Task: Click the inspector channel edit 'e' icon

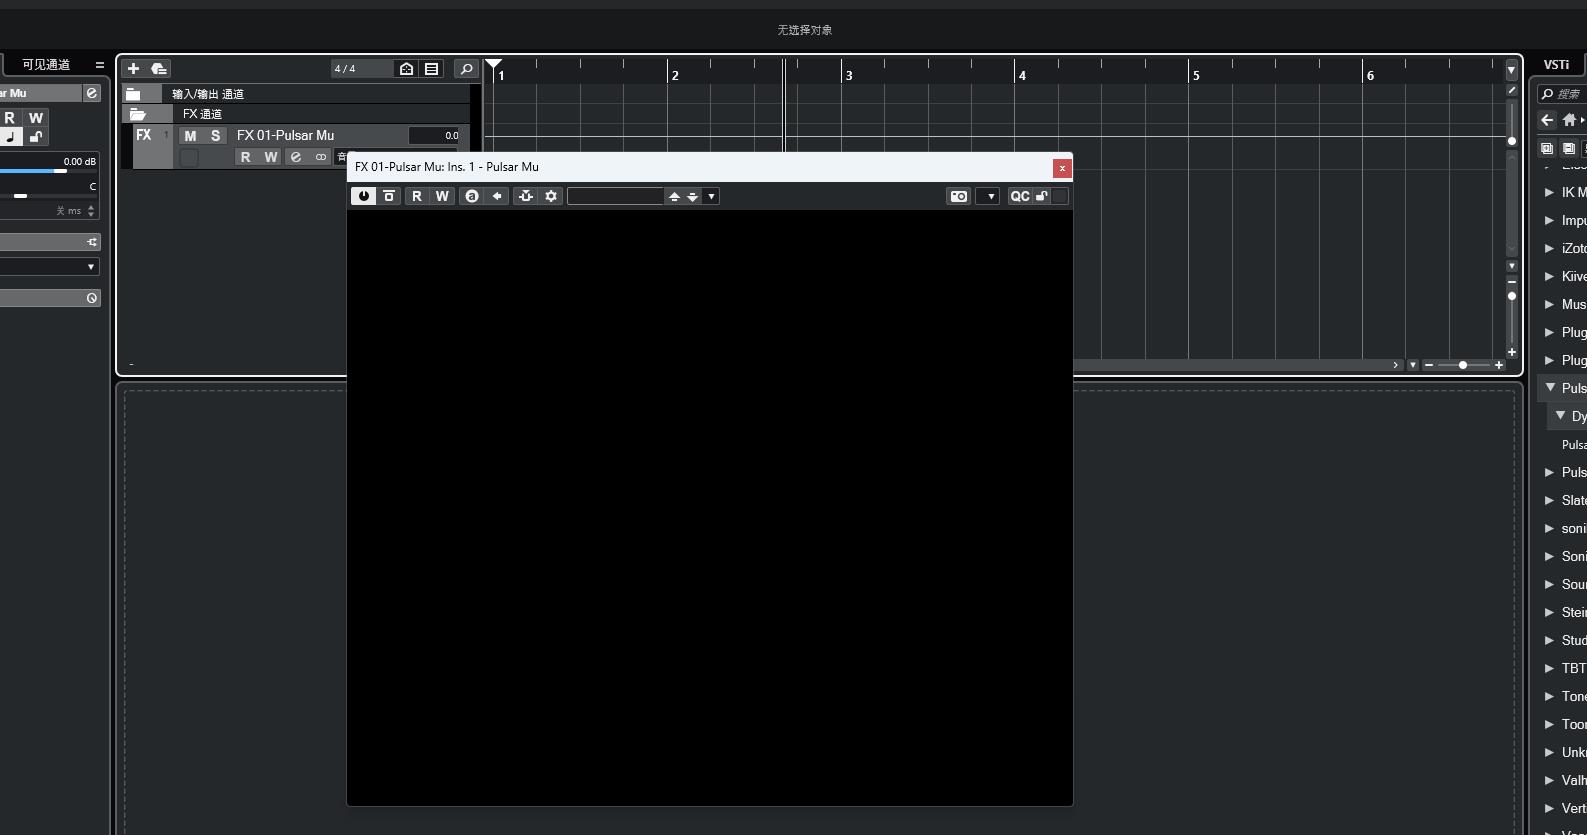Action: pos(91,93)
